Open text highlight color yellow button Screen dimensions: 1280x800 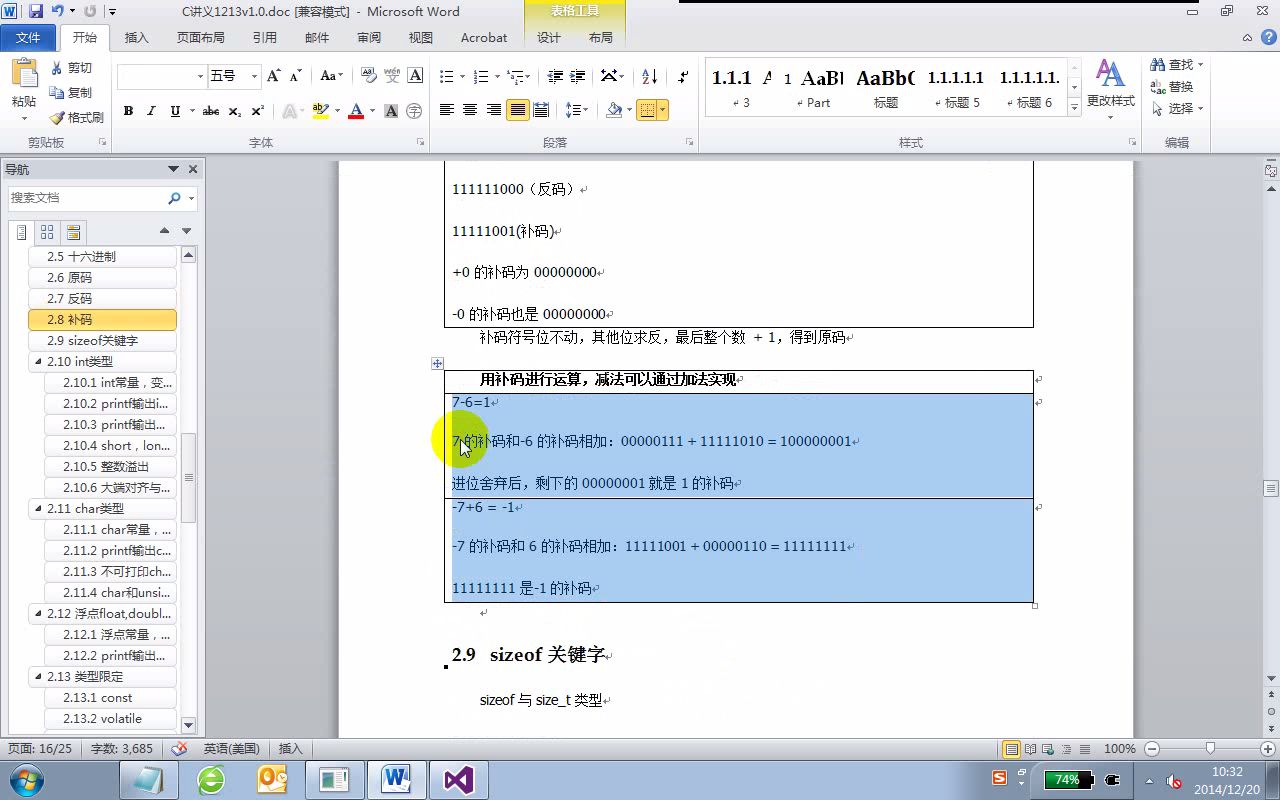320,111
